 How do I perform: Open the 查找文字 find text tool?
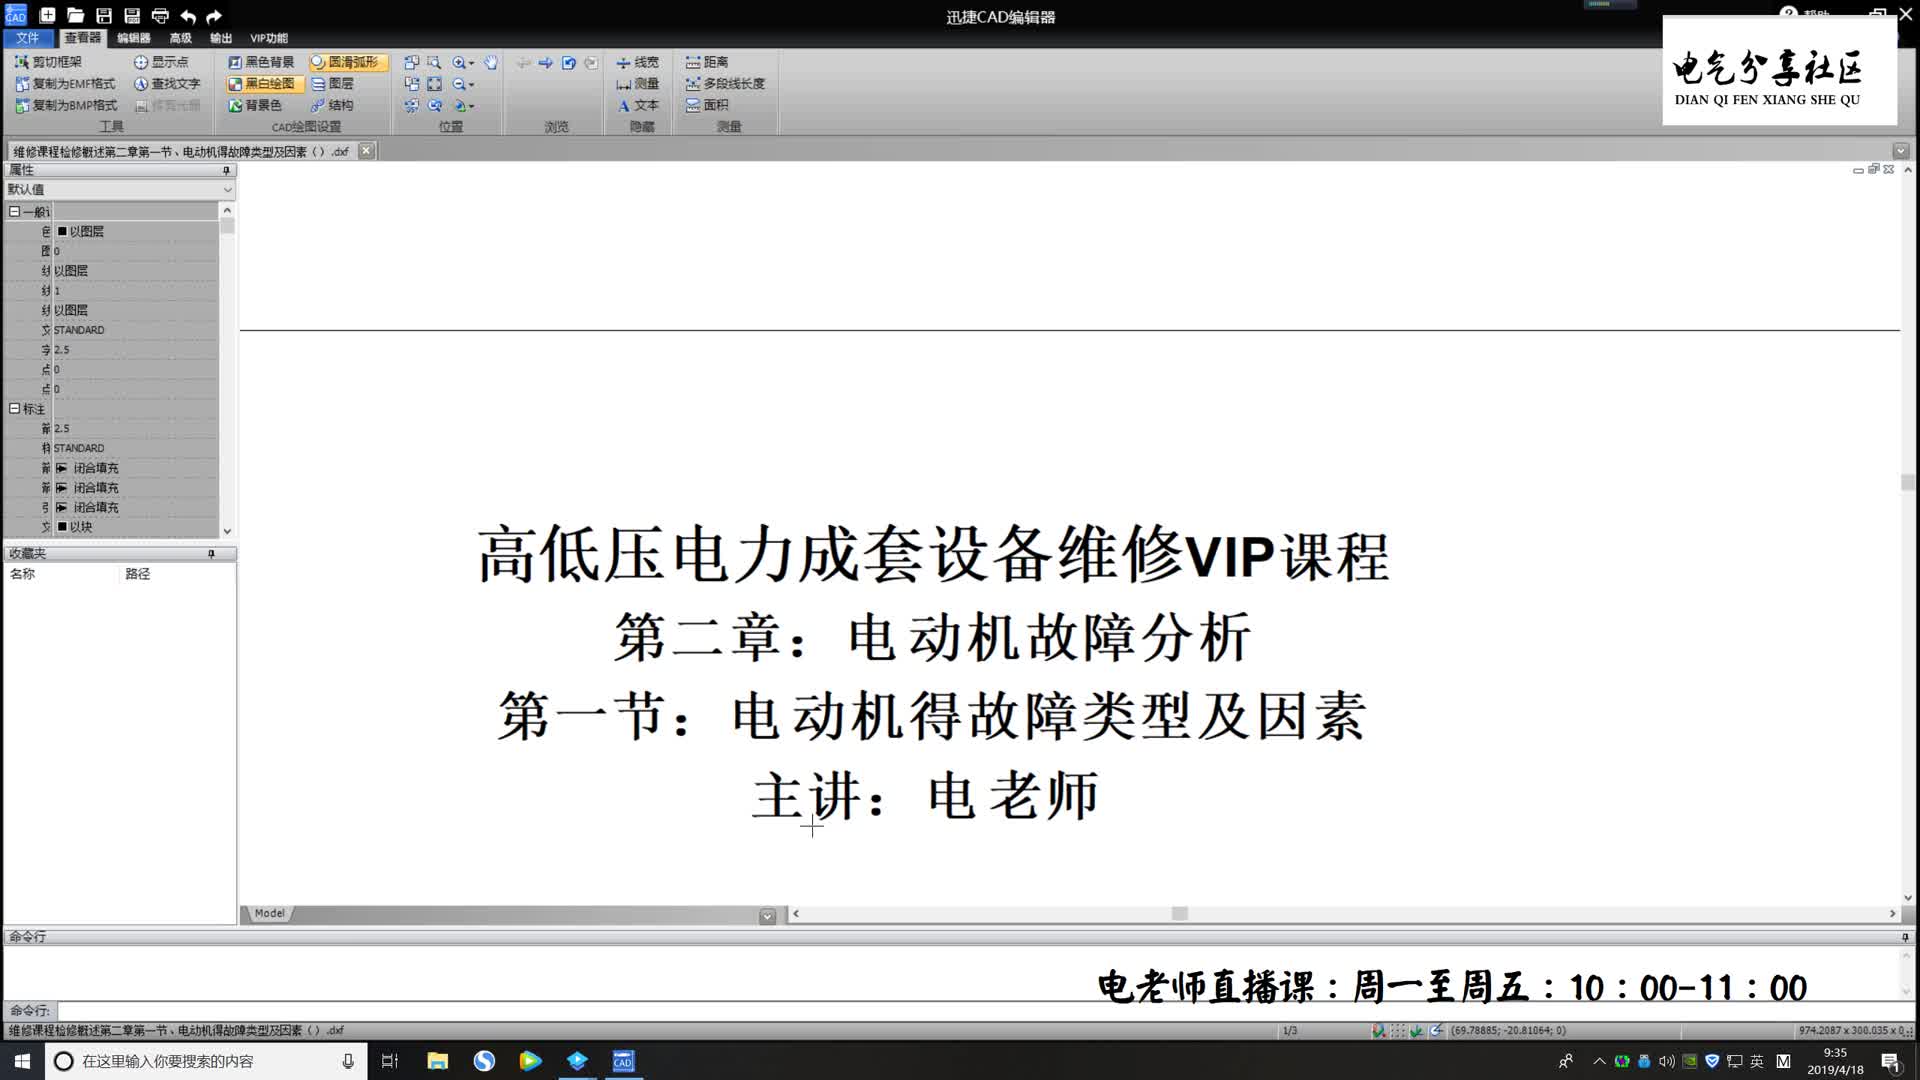(x=167, y=84)
